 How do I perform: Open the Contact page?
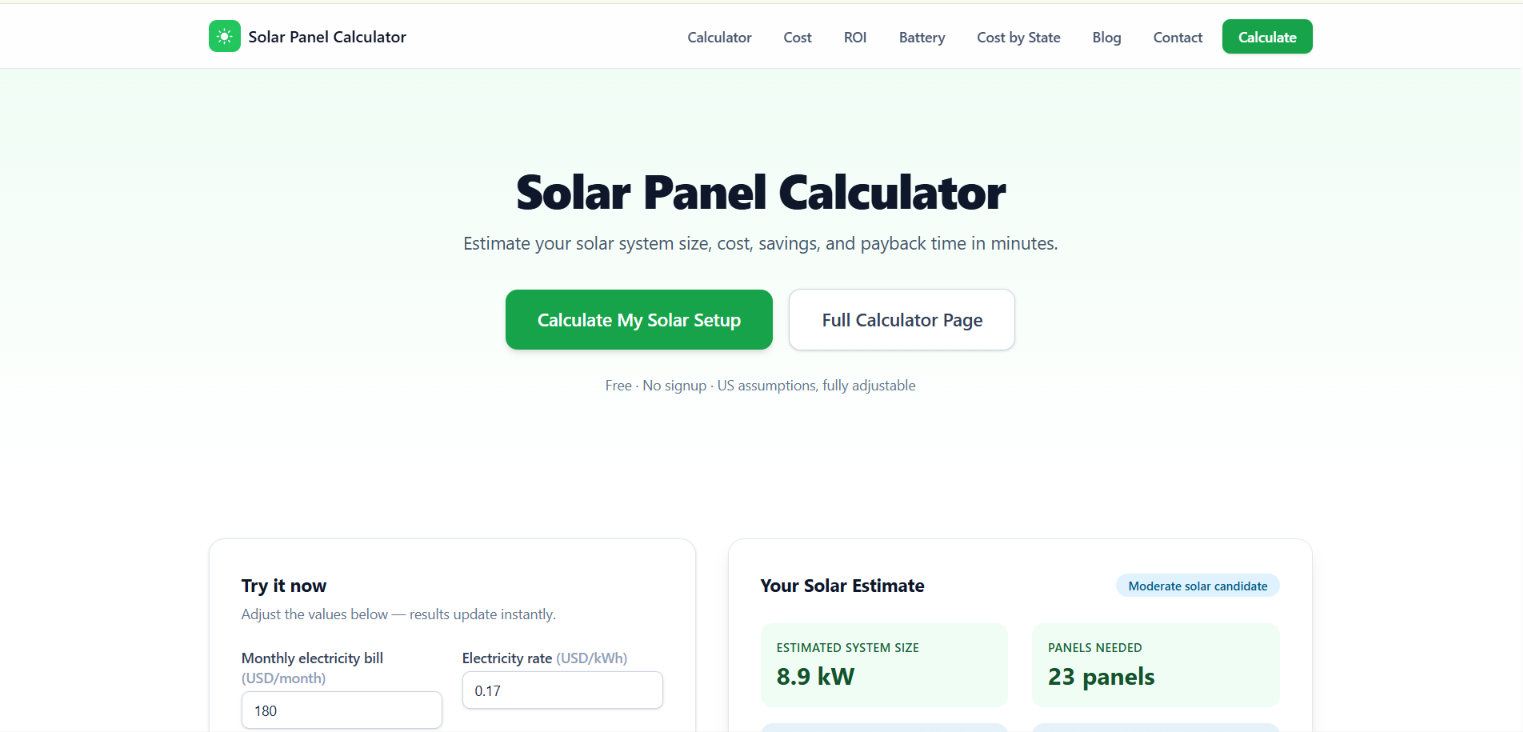coord(1177,37)
